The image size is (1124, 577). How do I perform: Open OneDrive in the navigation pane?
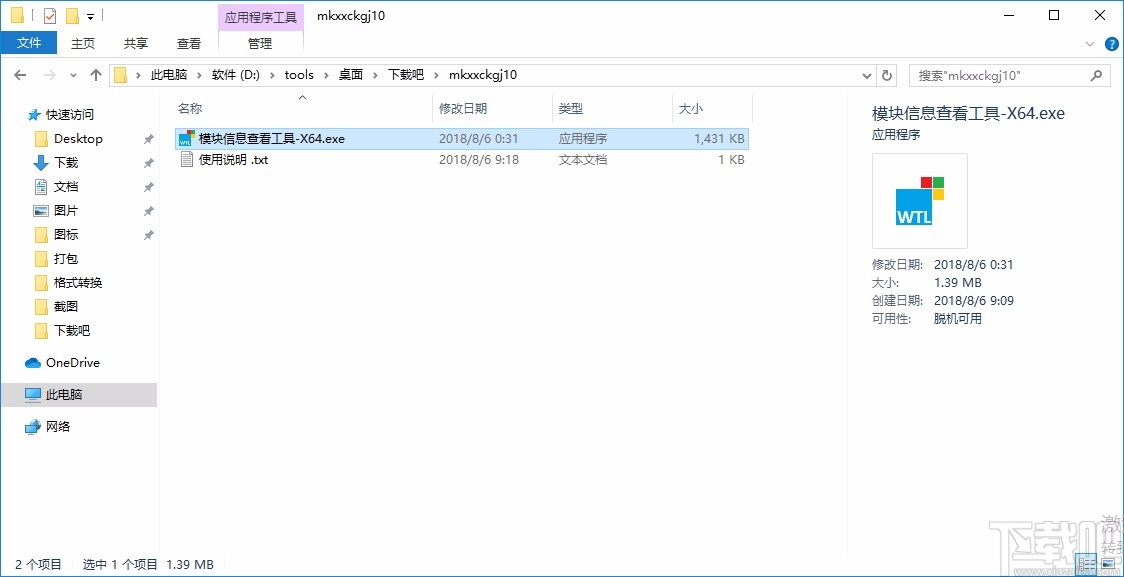pos(72,363)
